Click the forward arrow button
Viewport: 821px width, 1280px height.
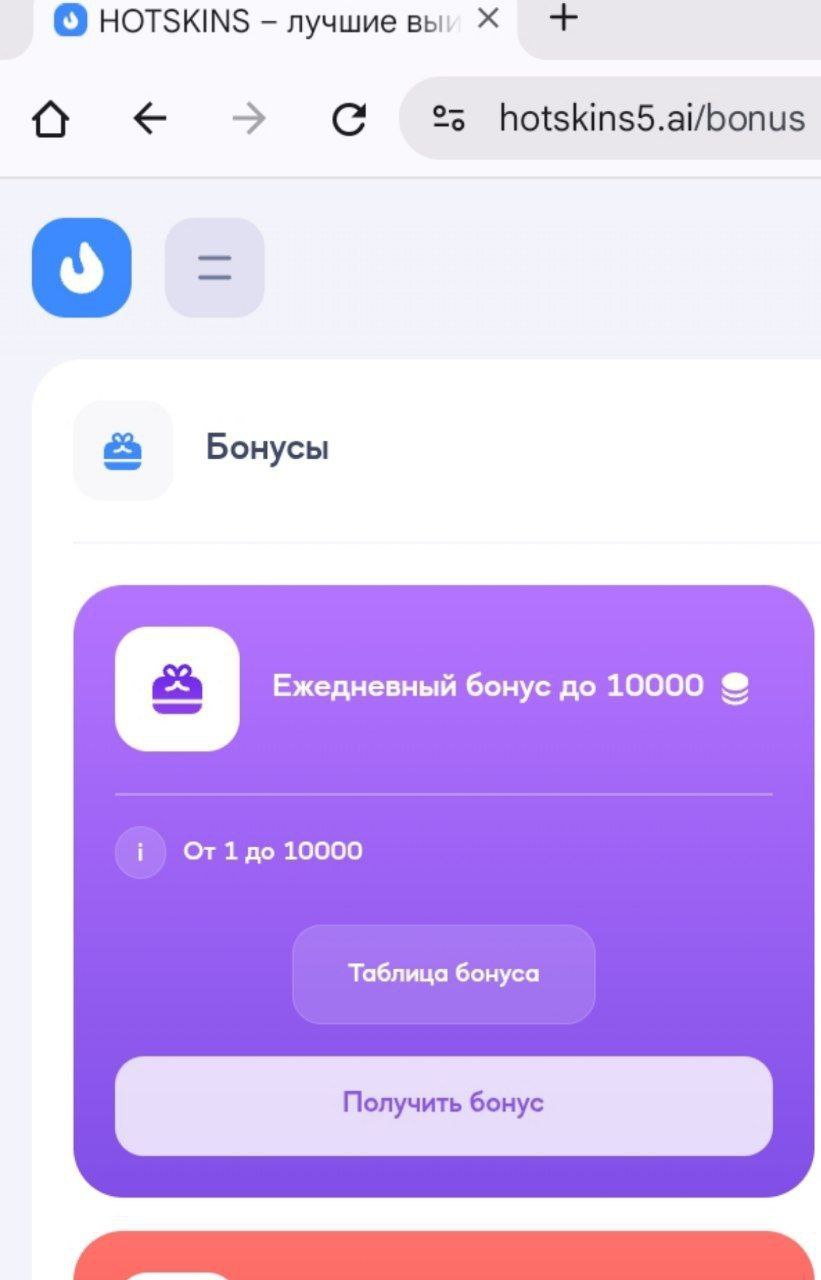tap(249, 120)
